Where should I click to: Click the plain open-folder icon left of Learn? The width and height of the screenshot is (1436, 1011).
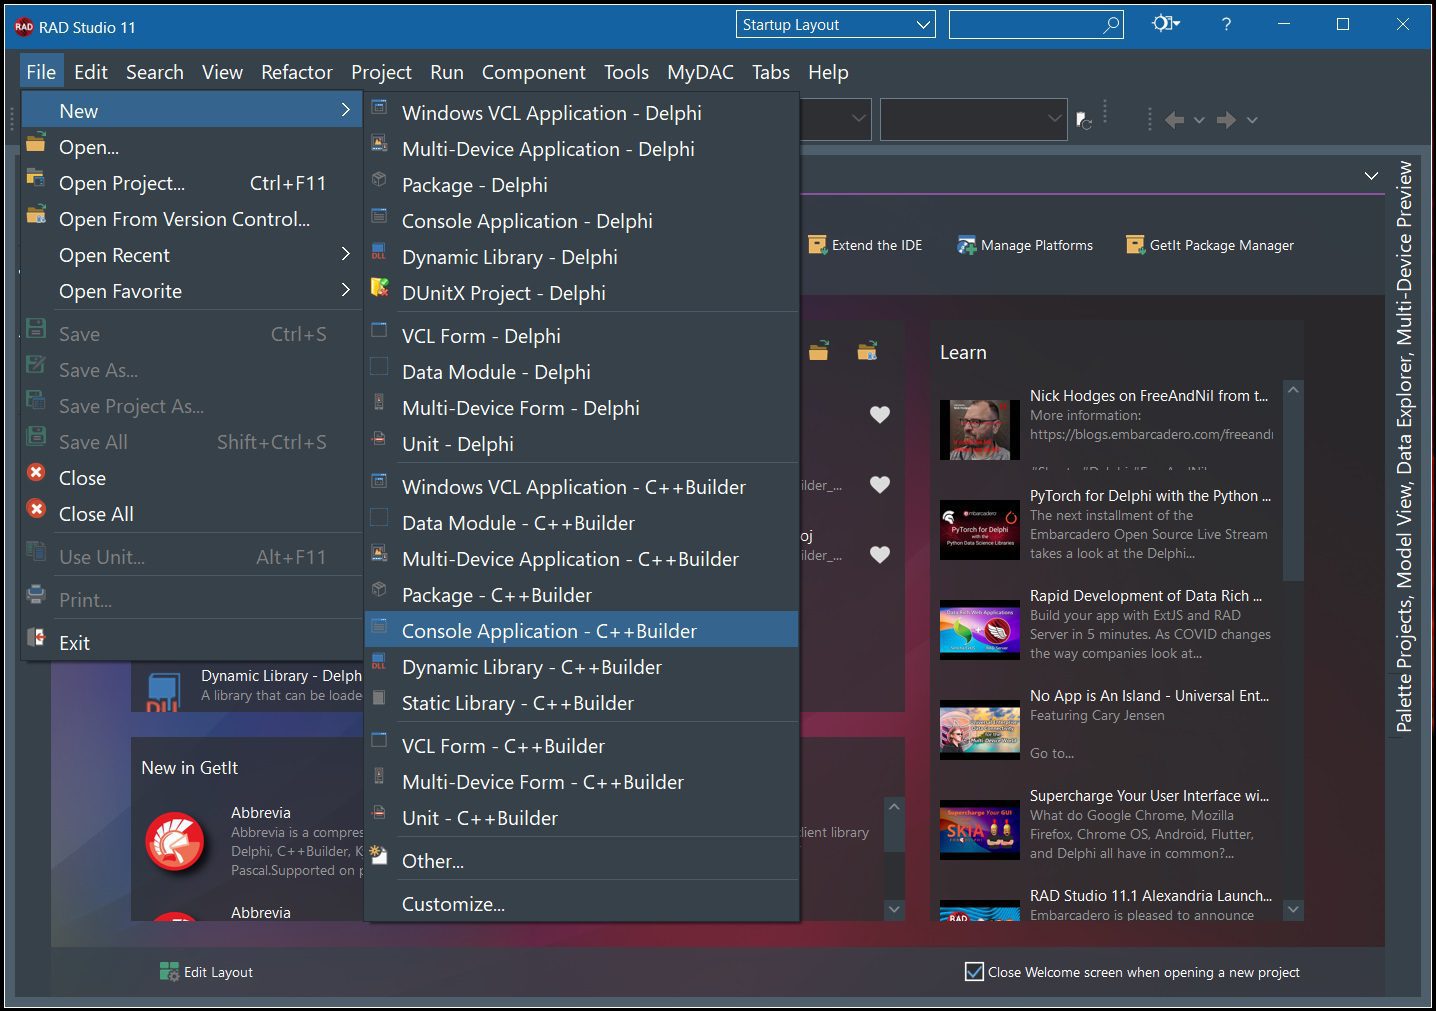[819, 351]
